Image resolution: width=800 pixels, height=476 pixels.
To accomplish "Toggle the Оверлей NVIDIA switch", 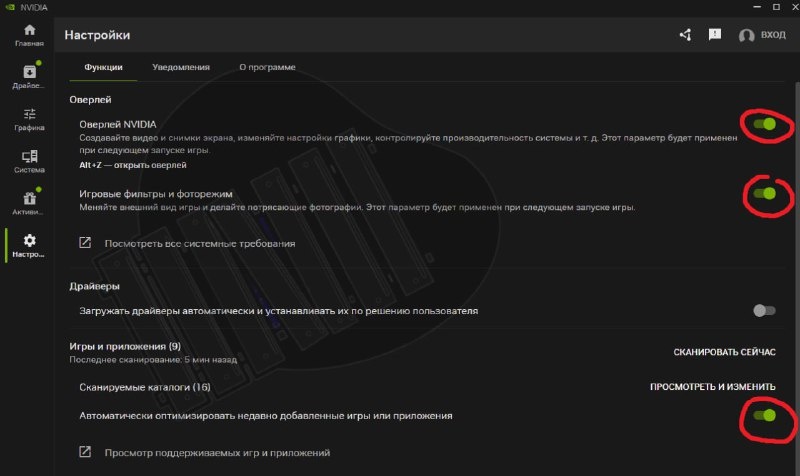I will pyautogui.click(x=765, y=124).
